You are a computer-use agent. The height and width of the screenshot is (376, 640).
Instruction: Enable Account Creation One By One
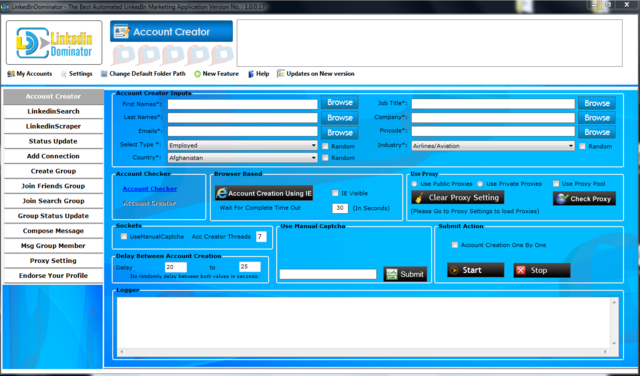pos(455,245)
